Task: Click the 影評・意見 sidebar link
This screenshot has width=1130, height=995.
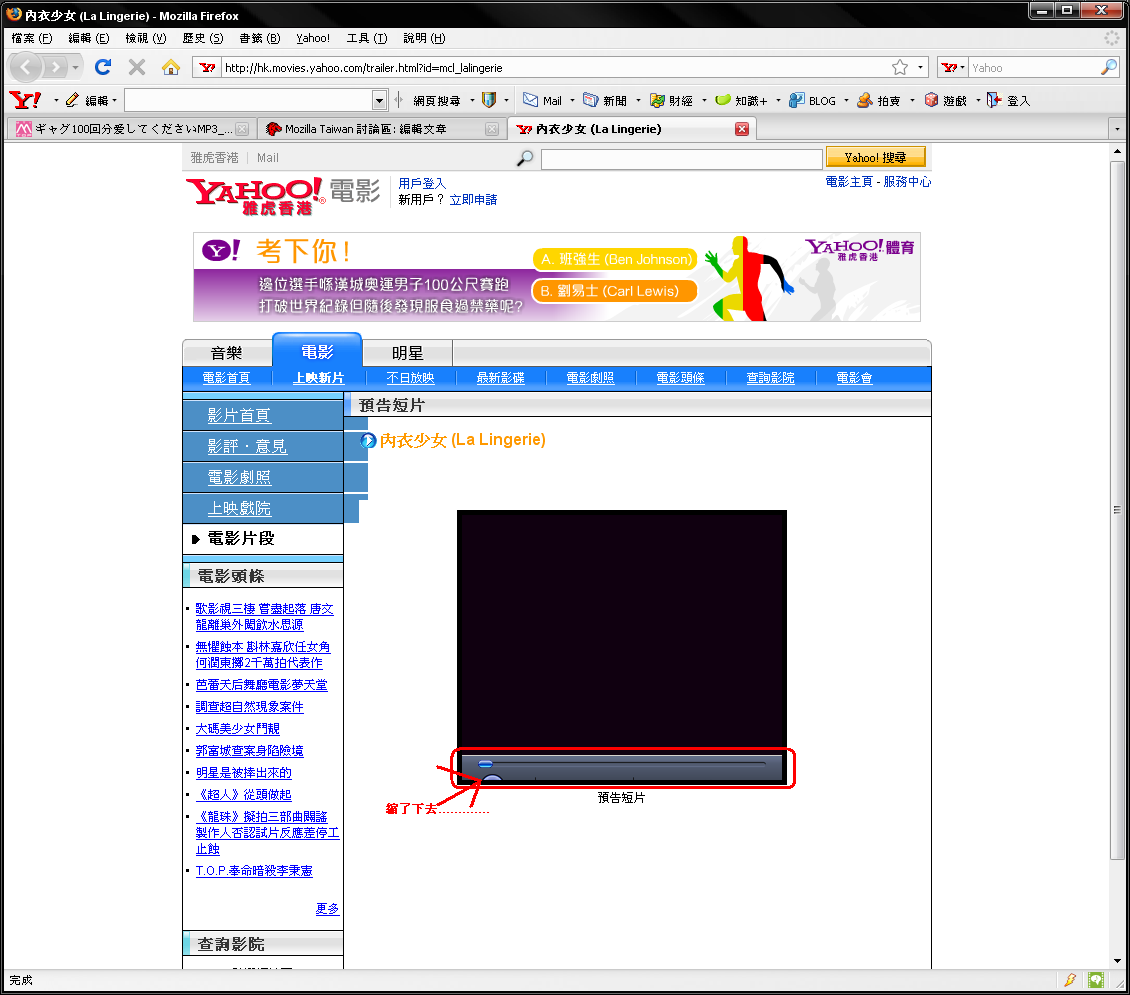Action: pos(247,446)
